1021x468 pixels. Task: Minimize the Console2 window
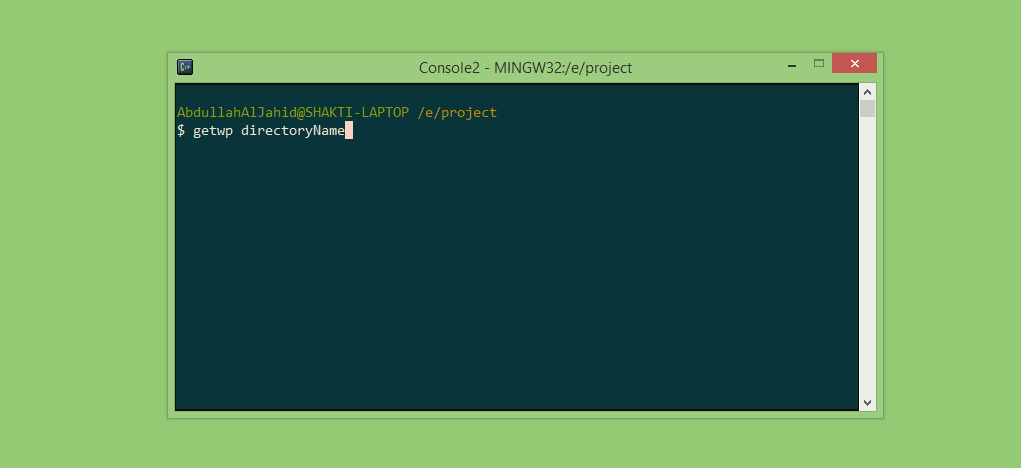click(792, 66)
